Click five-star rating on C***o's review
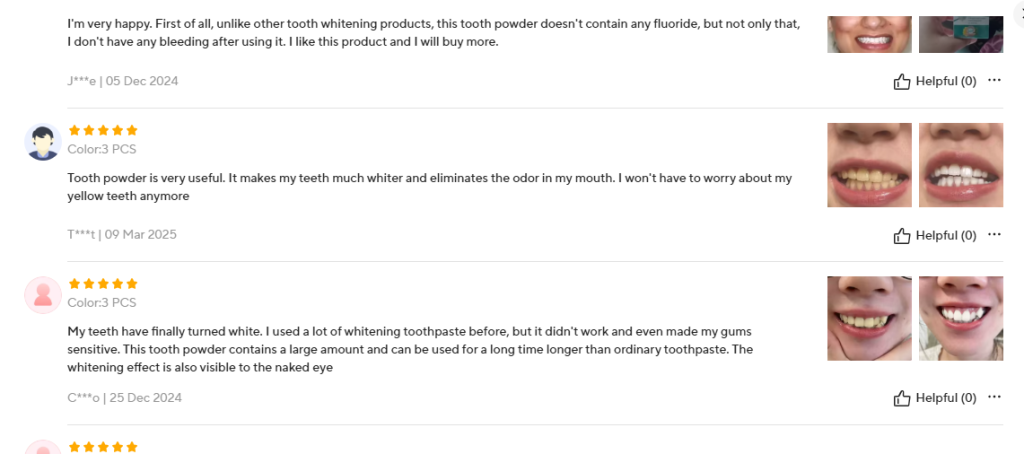Screen dimensions: 1024x454 click(x=103, y=284)
